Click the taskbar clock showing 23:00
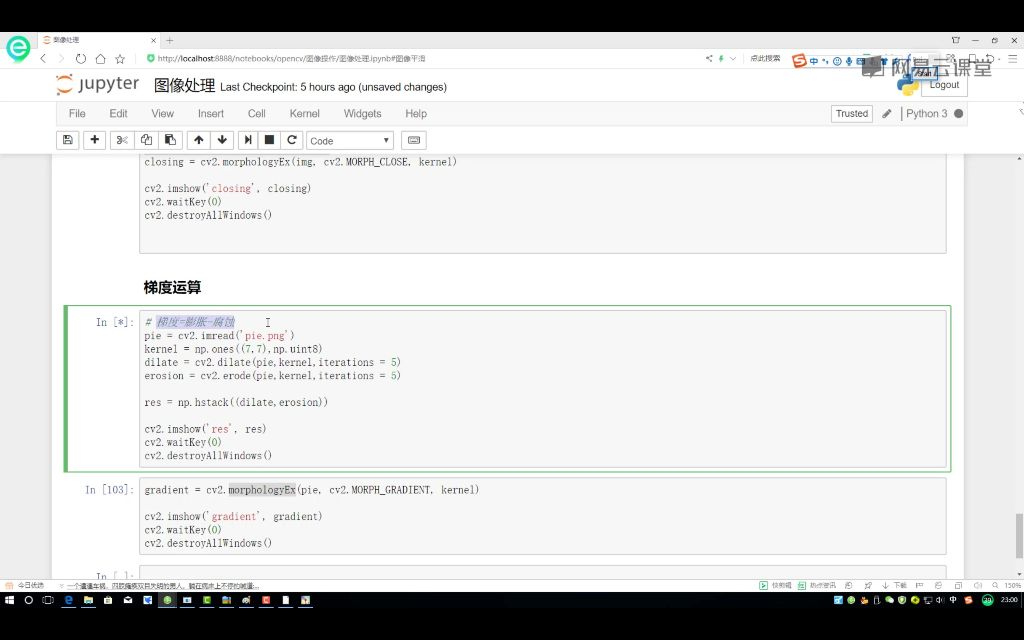Screen dimensions: 1024x640 [1010, 600]
